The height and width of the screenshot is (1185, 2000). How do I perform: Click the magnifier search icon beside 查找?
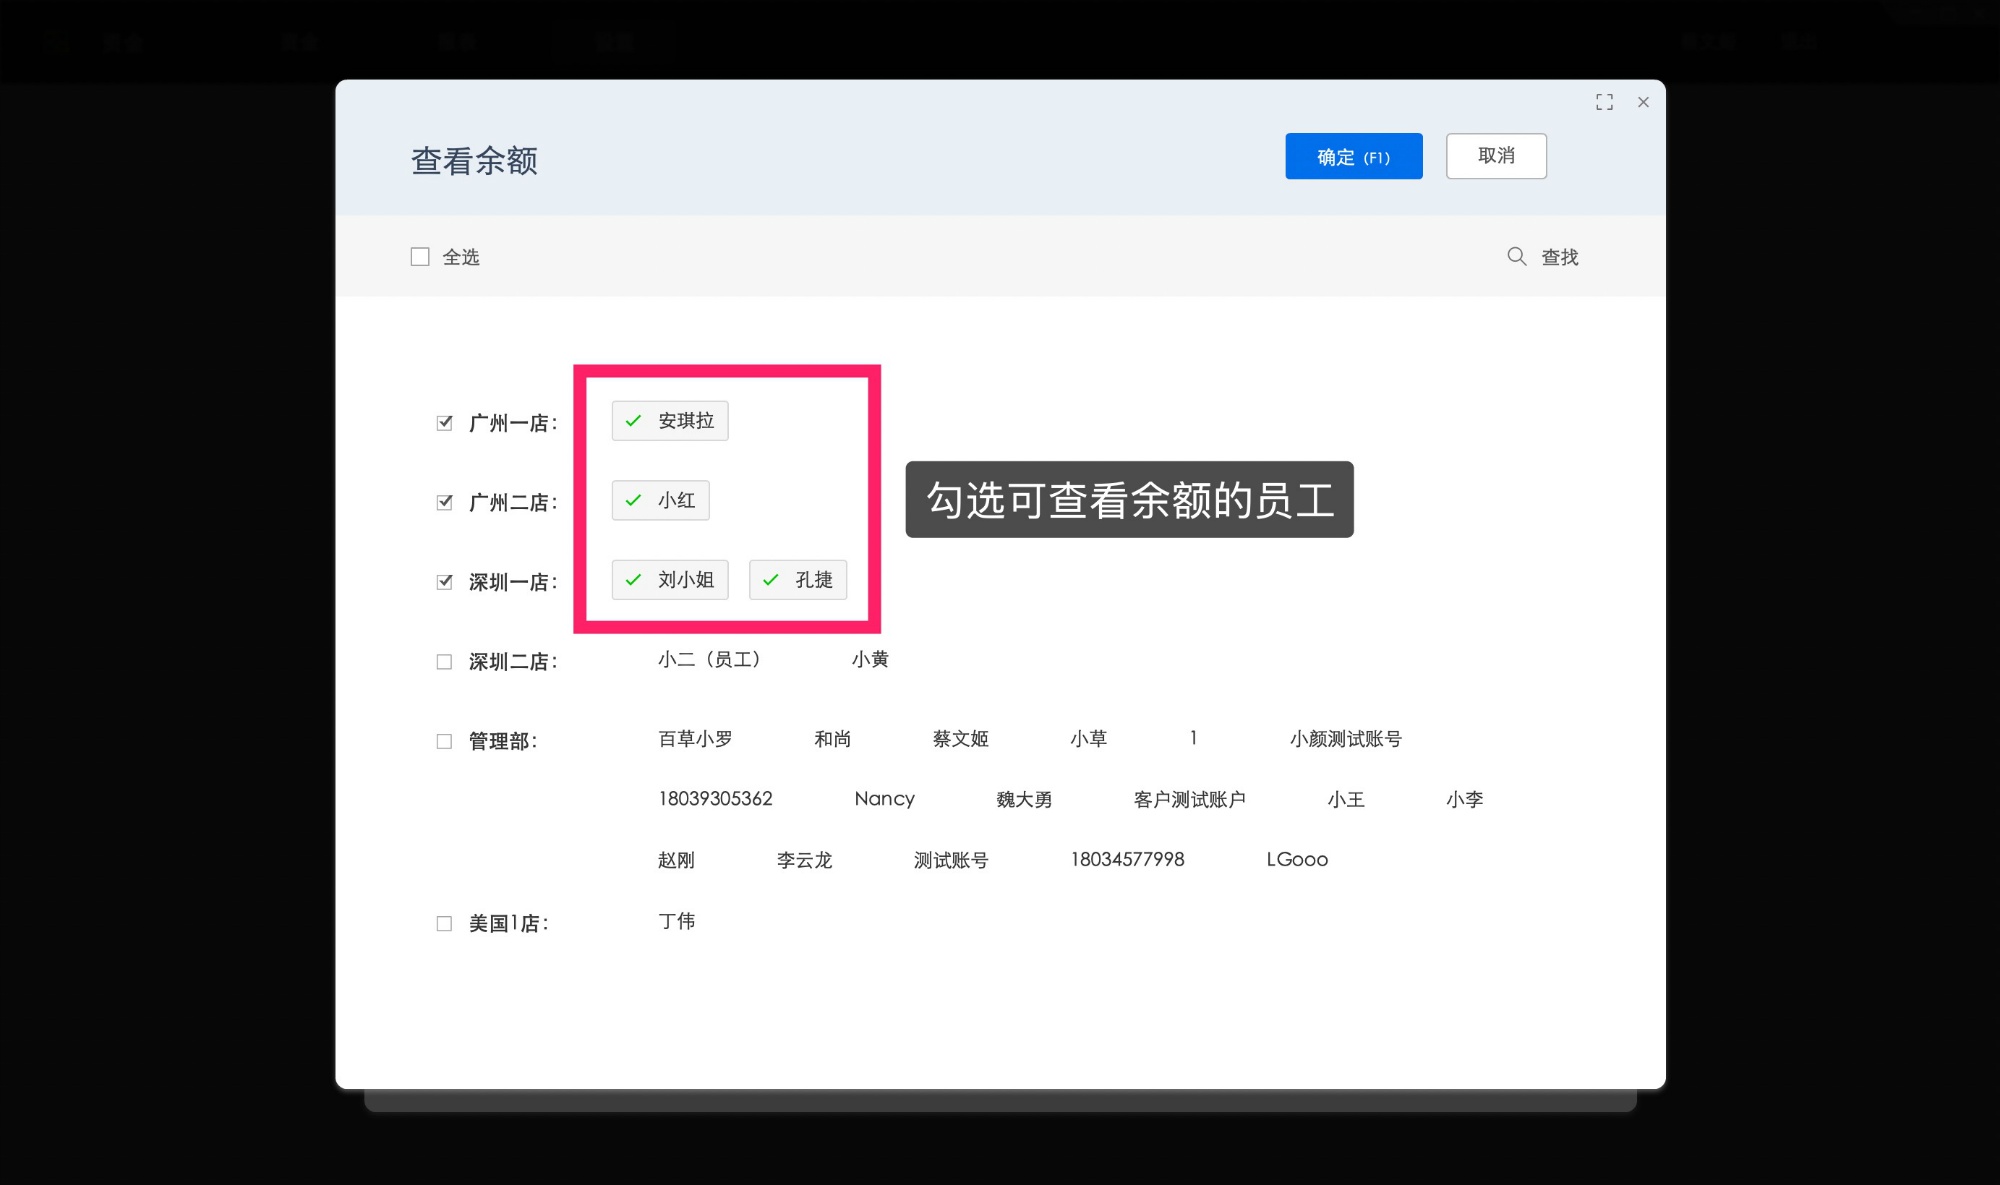click(1517, 257)
